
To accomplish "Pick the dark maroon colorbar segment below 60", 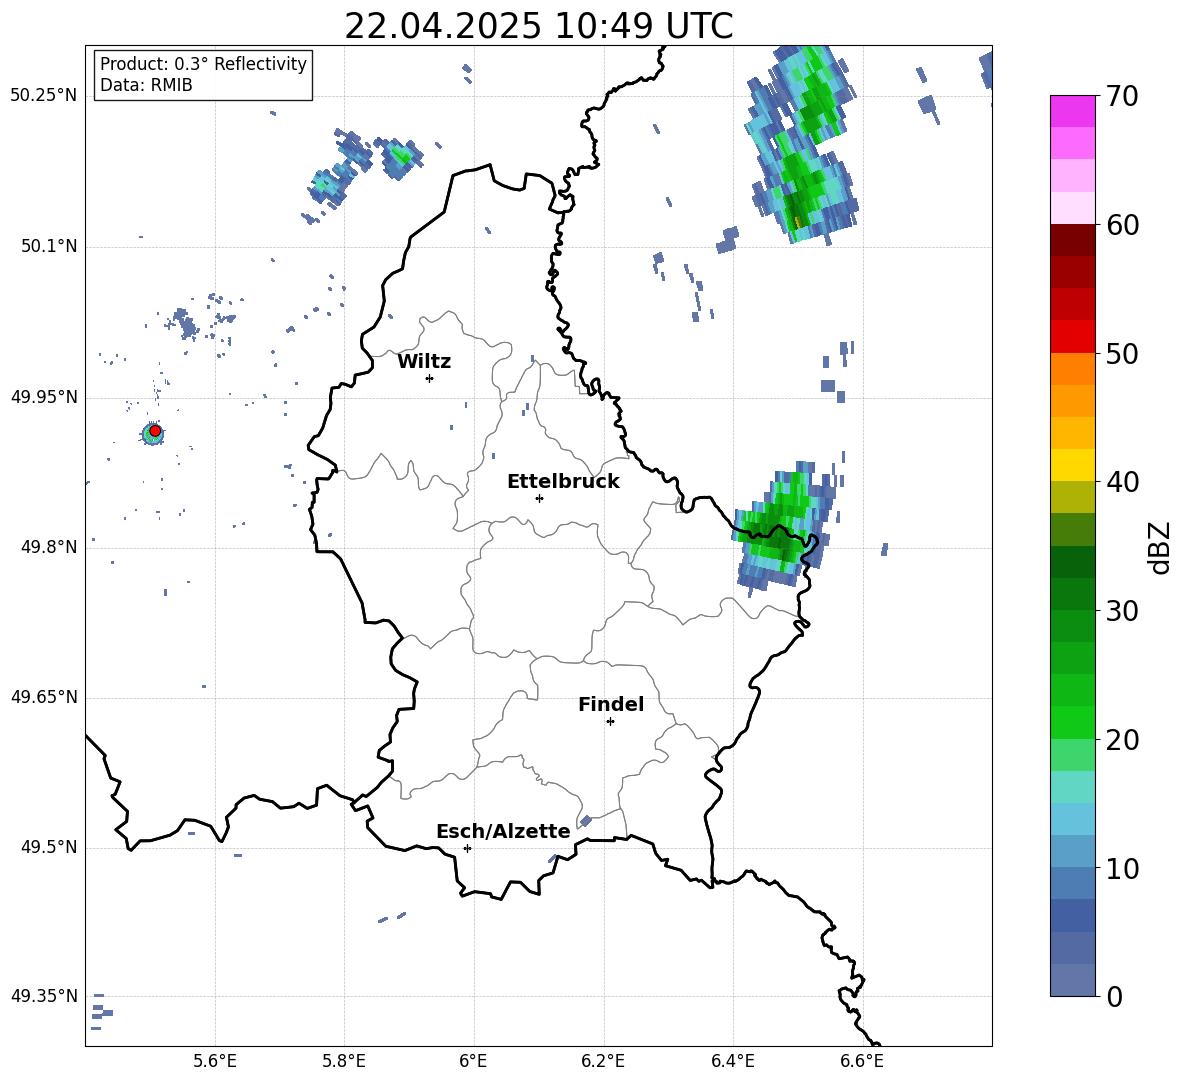I will coord(1072,240).
